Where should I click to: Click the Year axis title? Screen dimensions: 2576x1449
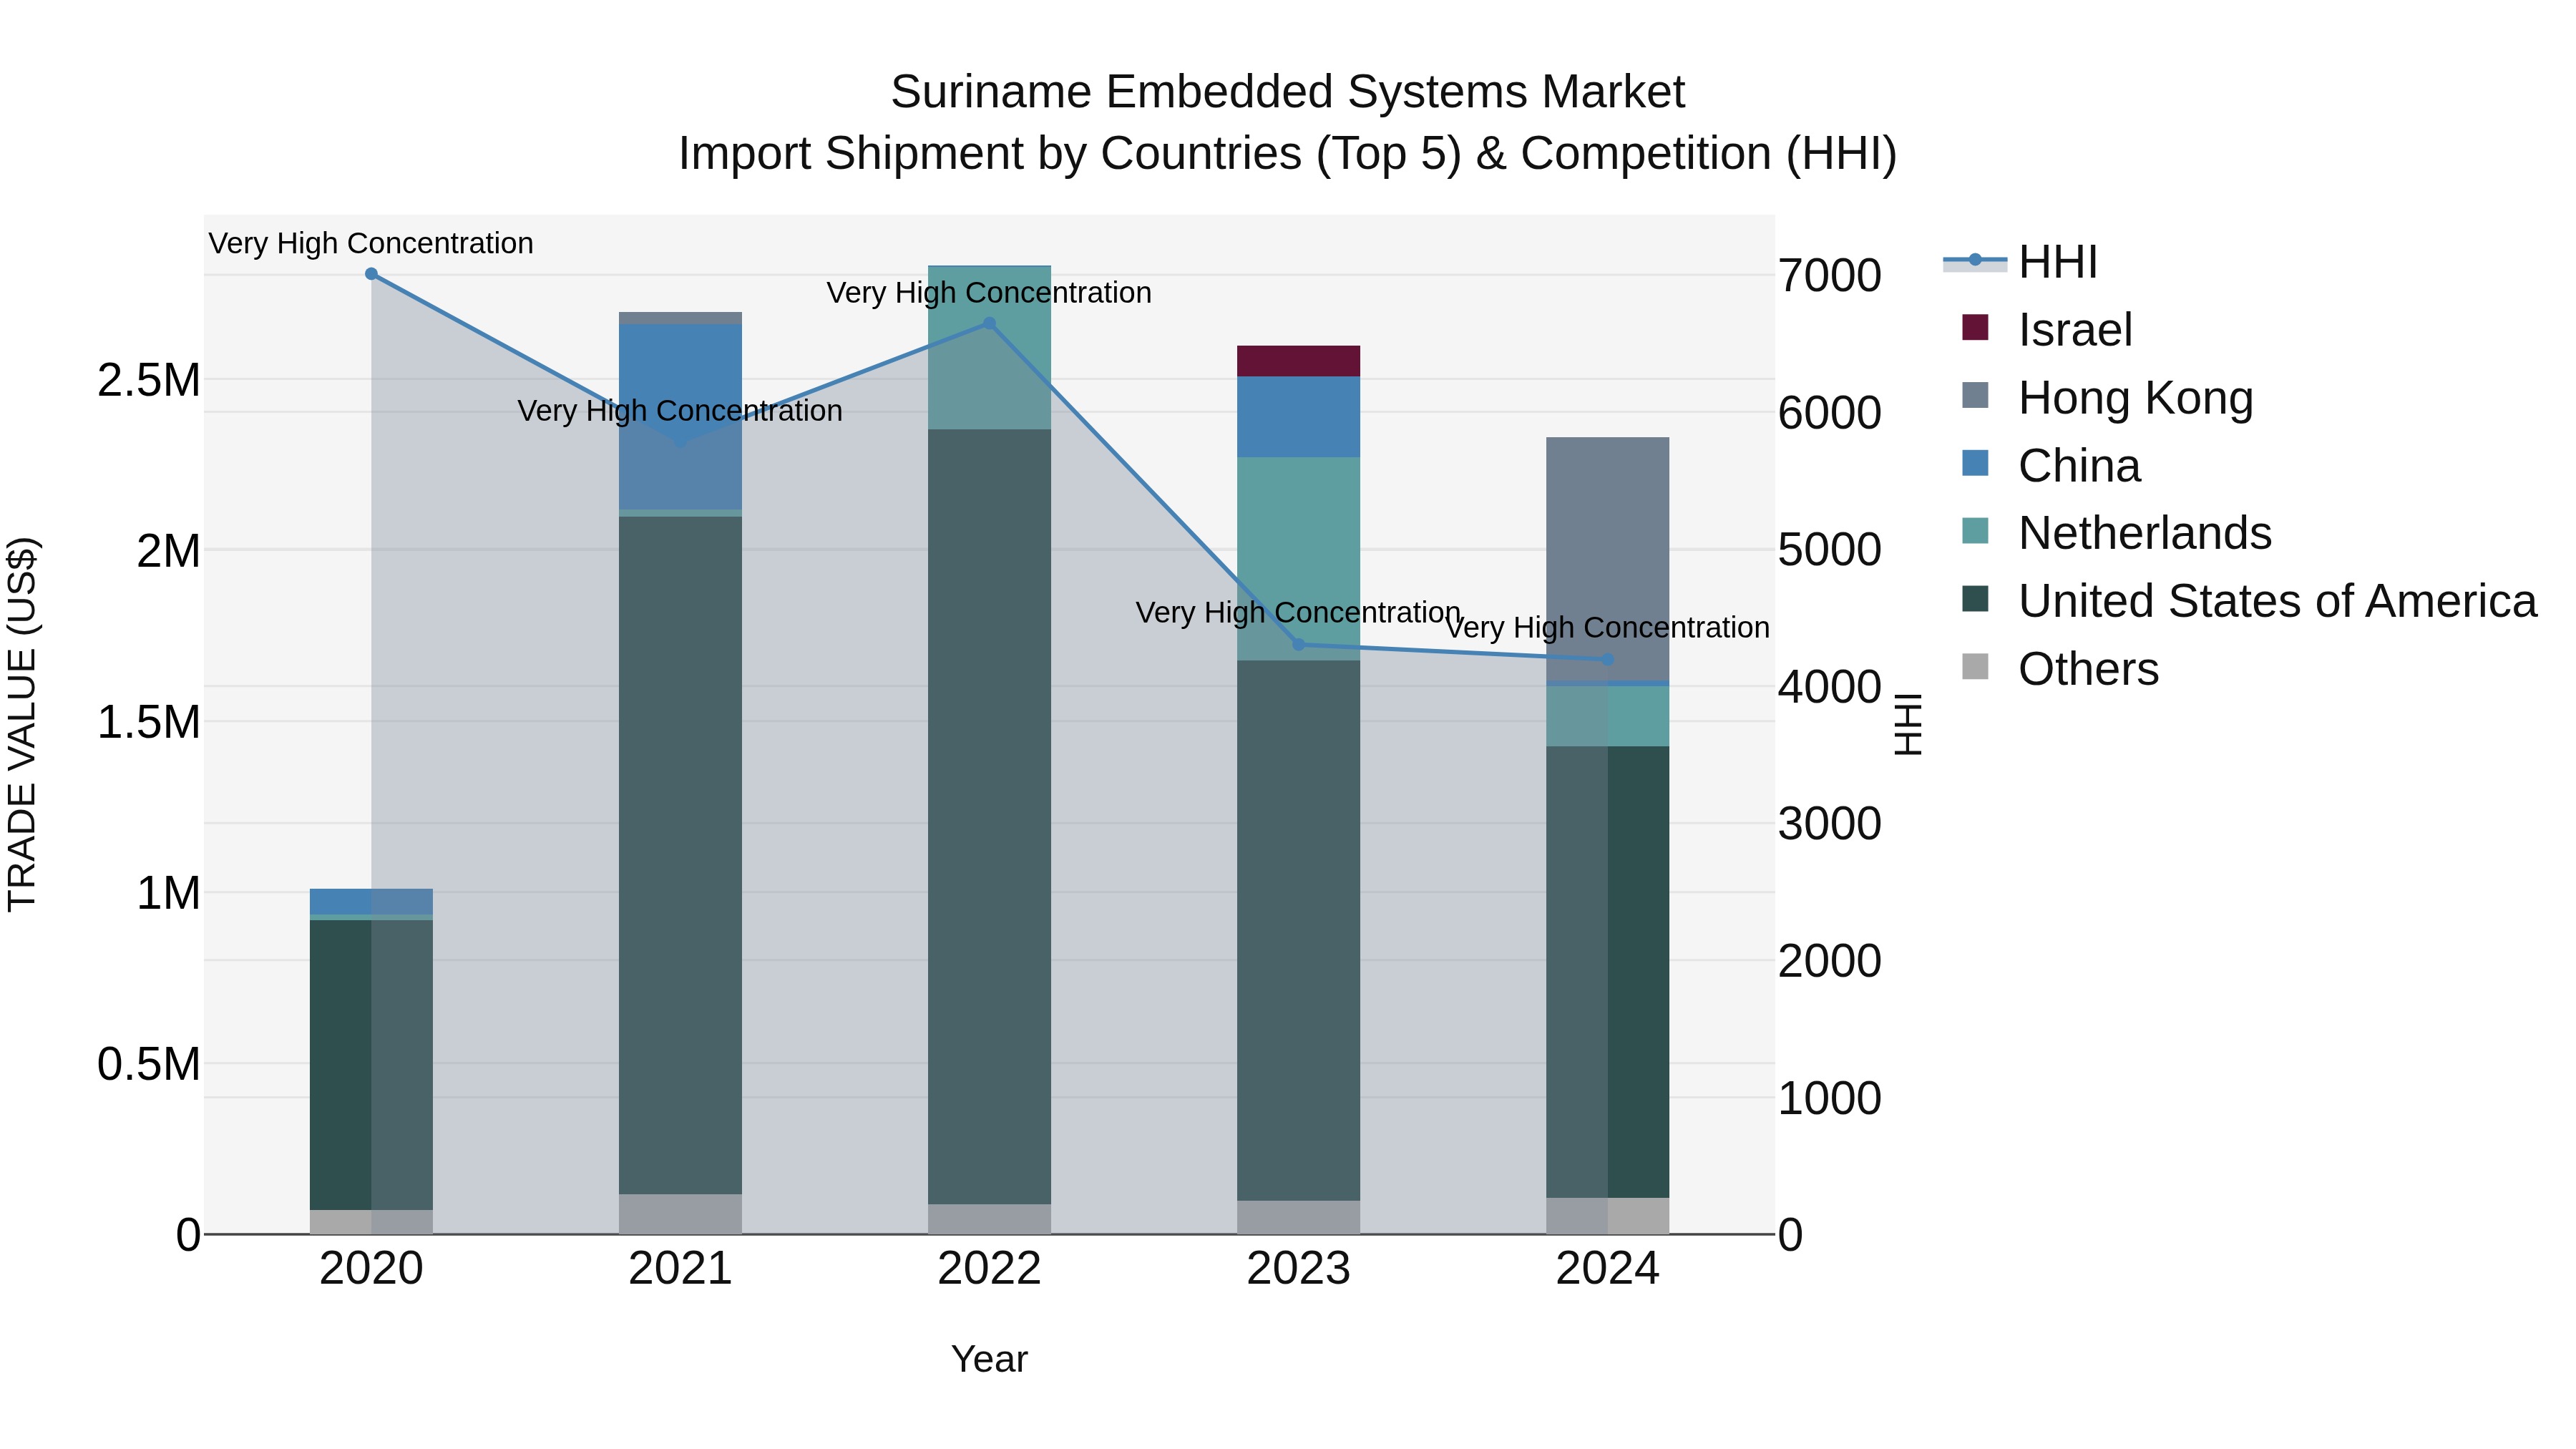tap(989, 1359)
